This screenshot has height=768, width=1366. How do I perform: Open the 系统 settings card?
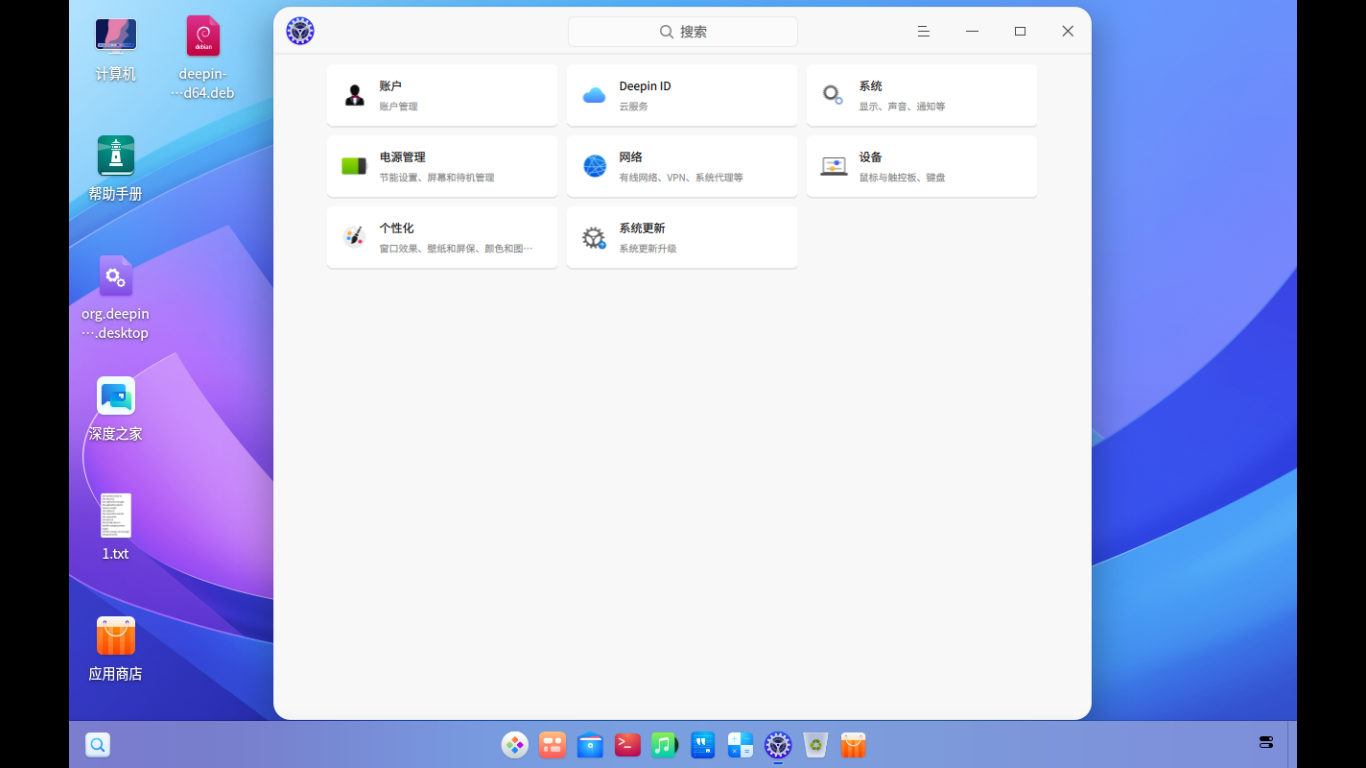922,96
